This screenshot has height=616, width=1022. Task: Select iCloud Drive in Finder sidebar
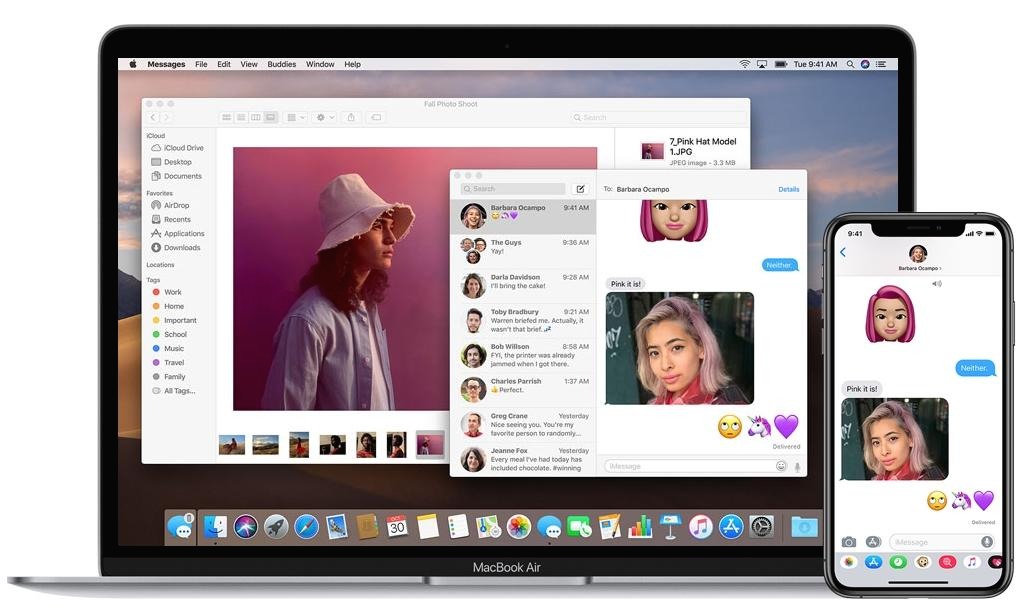pyautogui.click(x=177, y=148)
